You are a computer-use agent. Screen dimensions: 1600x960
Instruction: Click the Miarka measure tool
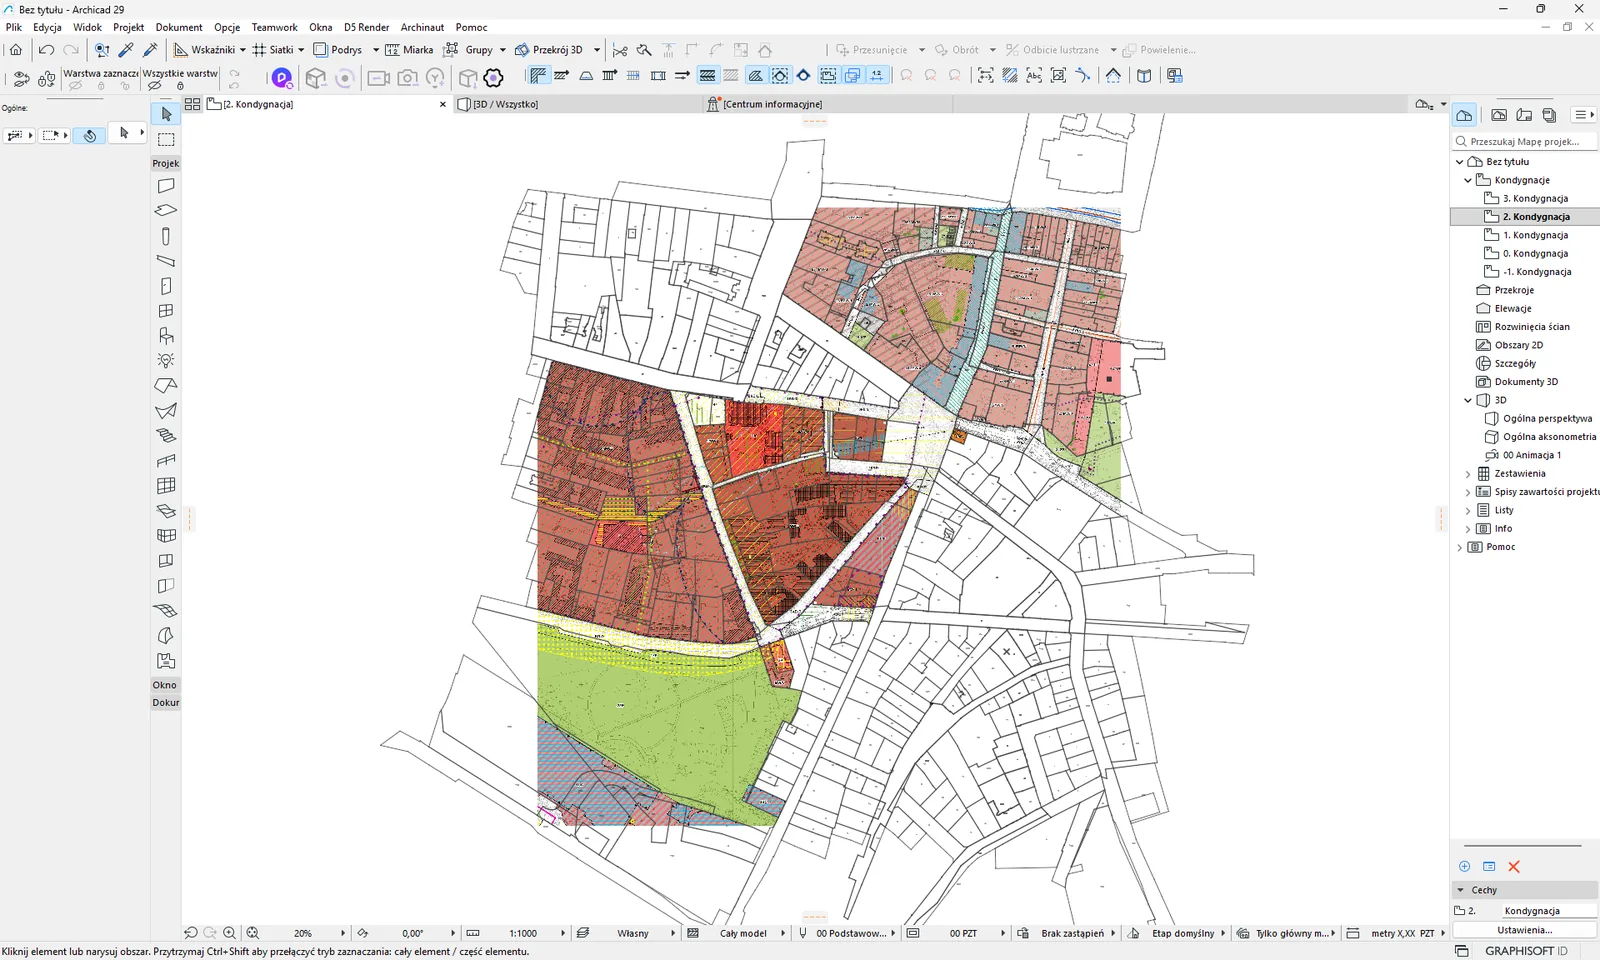point(409,49)
